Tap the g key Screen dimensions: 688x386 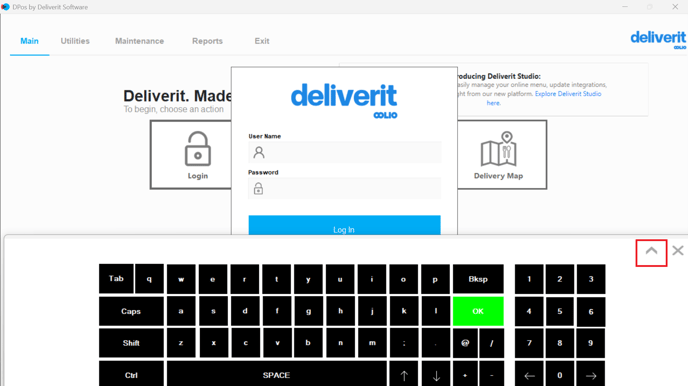tap(308, 311)
